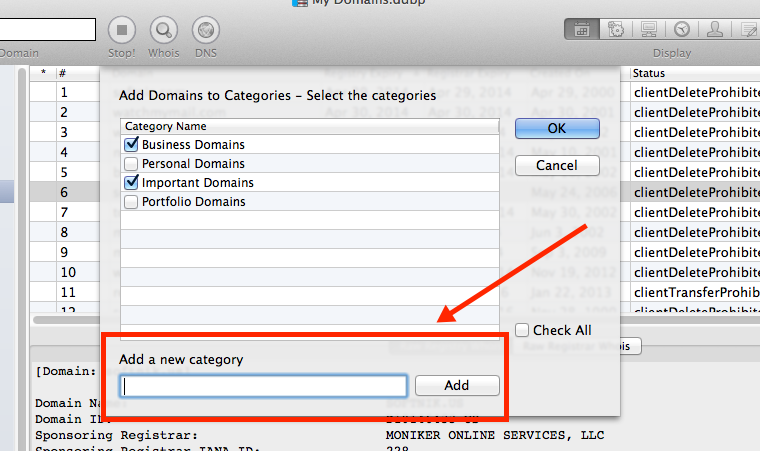The height and width of the screenshot is (451, 760).
Task: Select table row number 7
Action: tap(64, 212)
